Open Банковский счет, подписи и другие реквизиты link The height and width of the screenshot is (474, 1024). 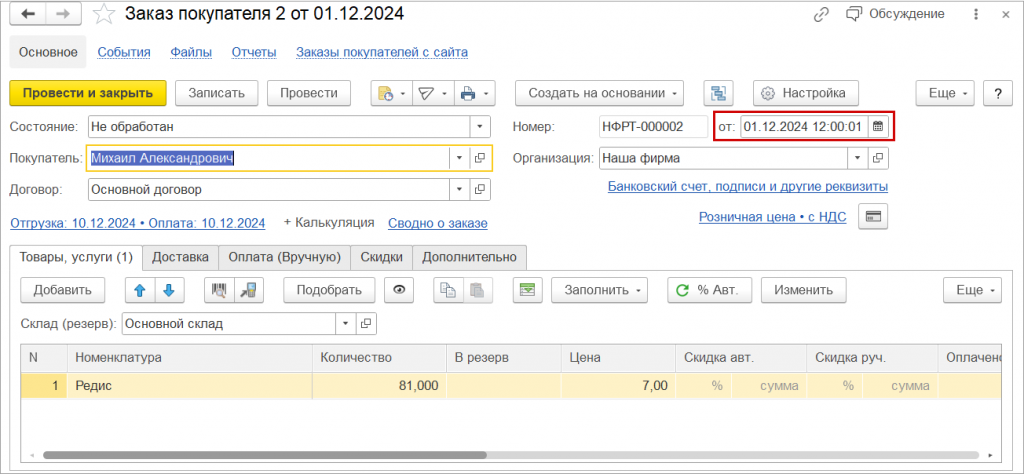[747, 187]
